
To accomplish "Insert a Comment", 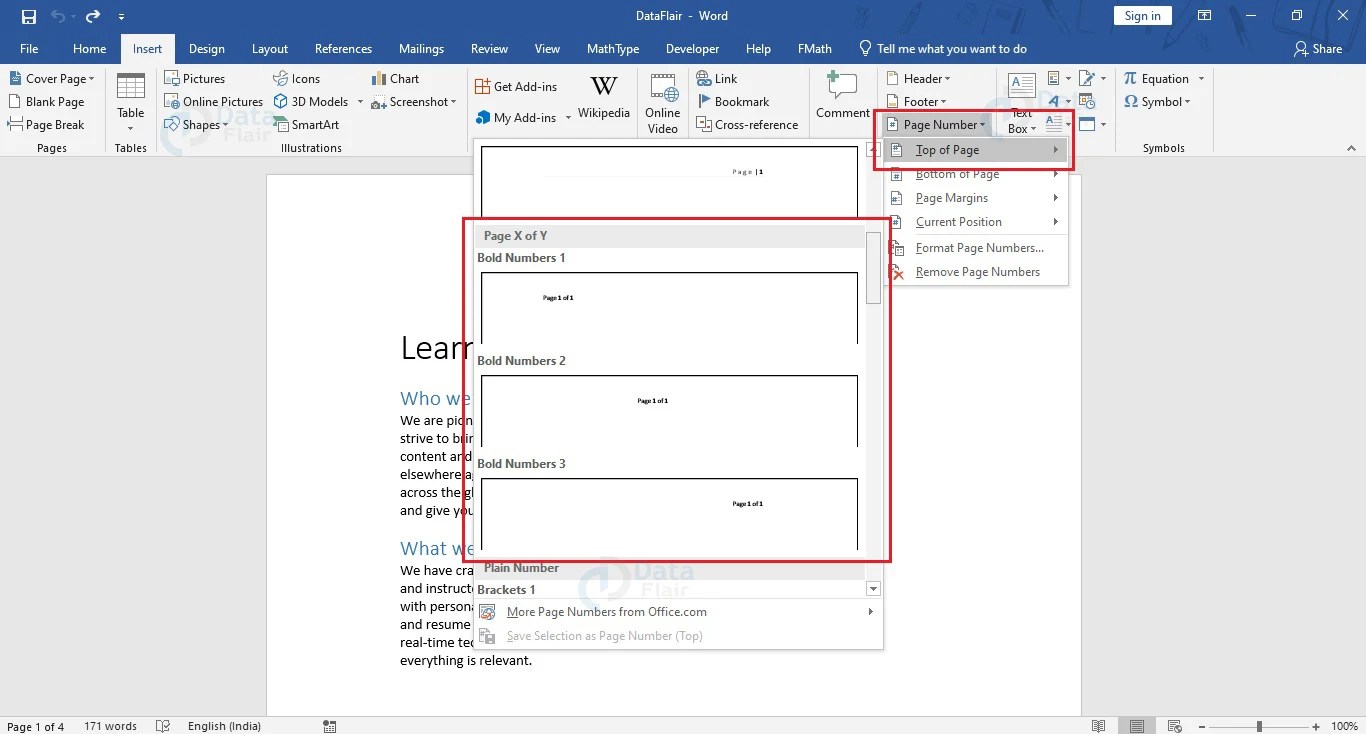I will [x=842, y=95].
